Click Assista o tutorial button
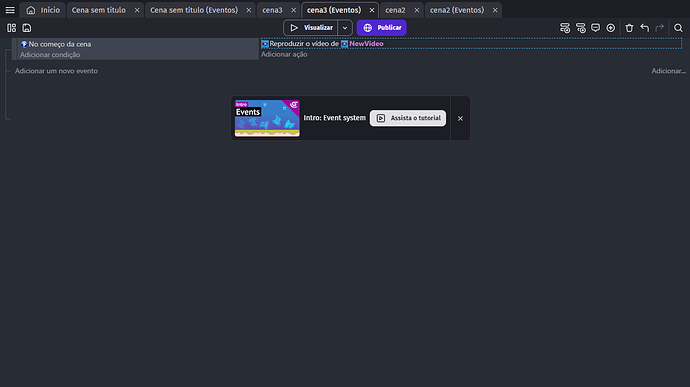The image size is (690, 387). (x=408, y=118)
